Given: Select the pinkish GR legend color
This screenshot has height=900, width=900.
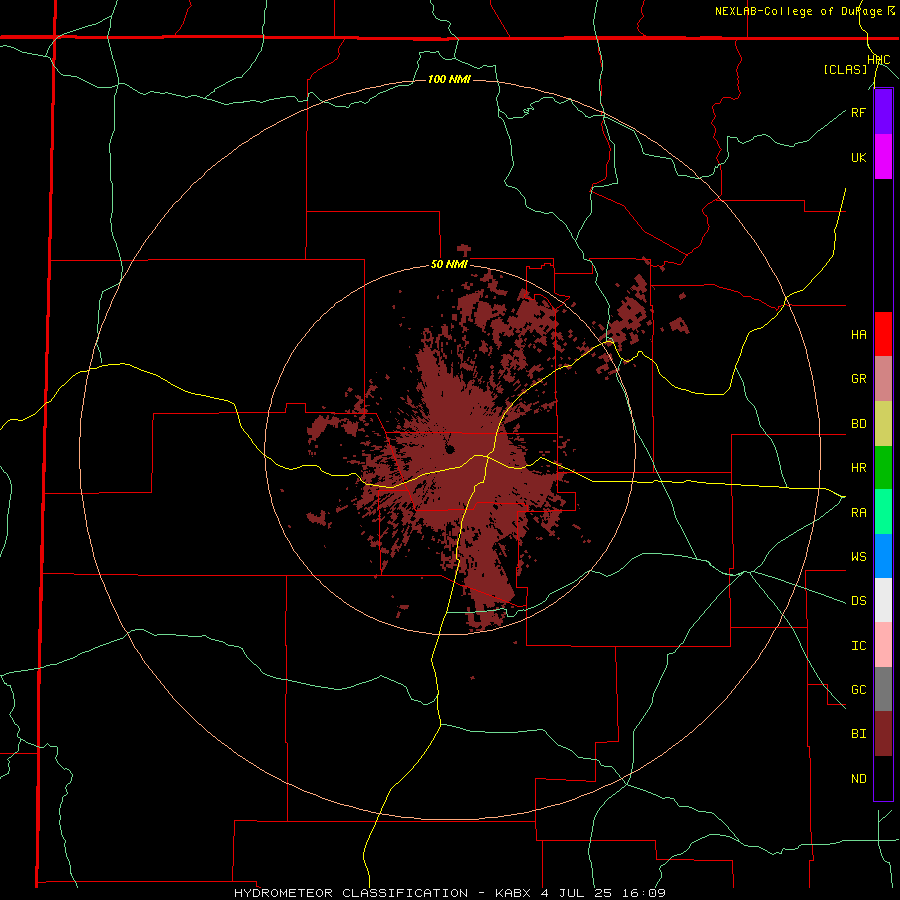Looking at the screenshot, I should 883,379.
